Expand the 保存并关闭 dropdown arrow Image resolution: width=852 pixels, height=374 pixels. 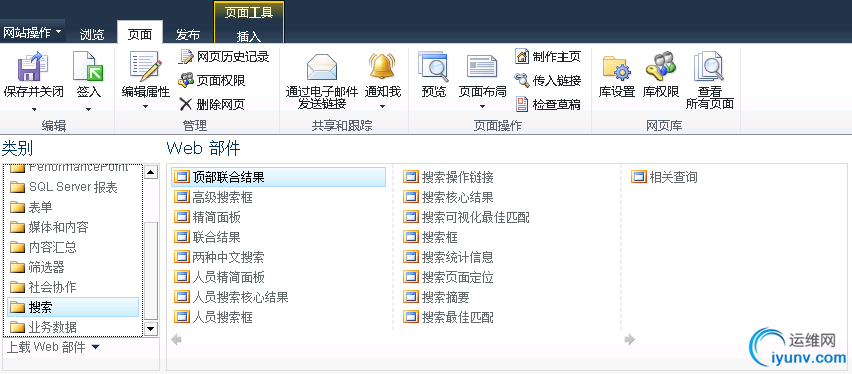[x=34, y=109]
